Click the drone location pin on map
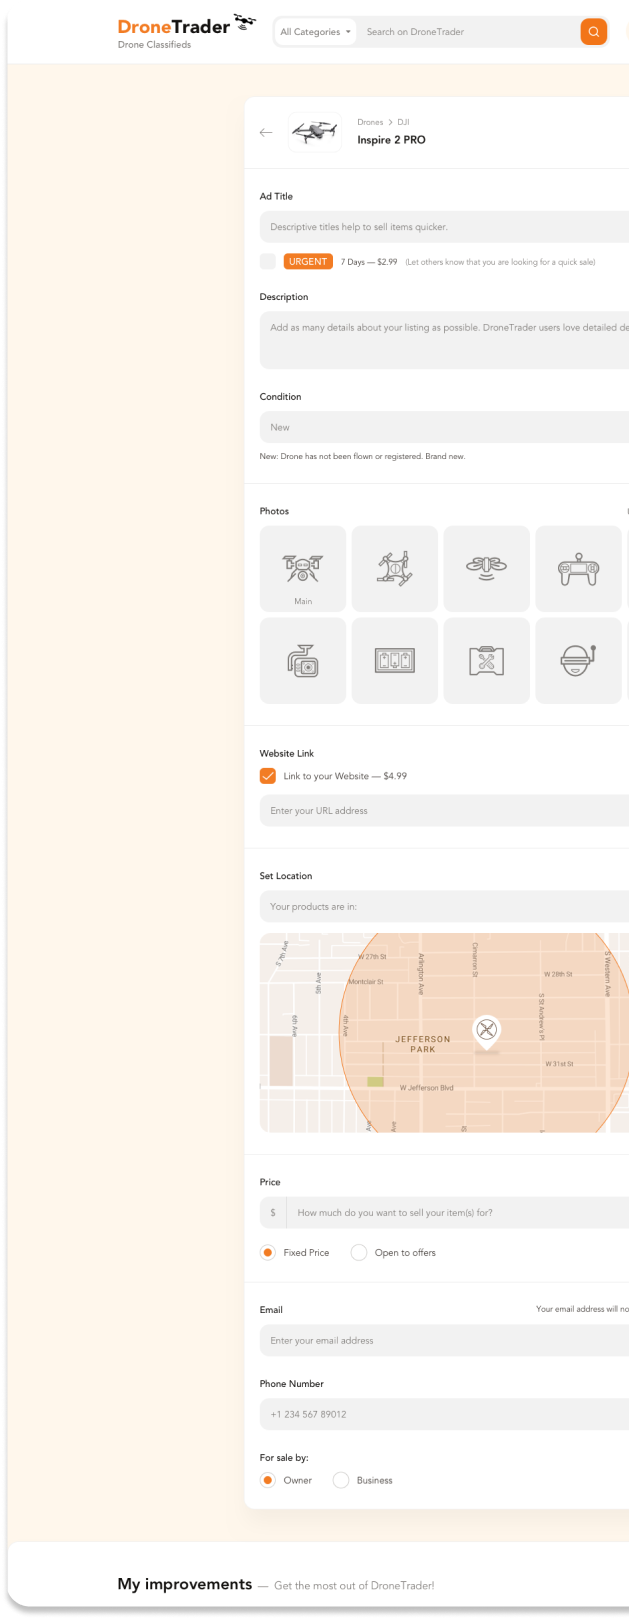The width and height of the screenshot is (629, 1619). (x=487, y=1031)
